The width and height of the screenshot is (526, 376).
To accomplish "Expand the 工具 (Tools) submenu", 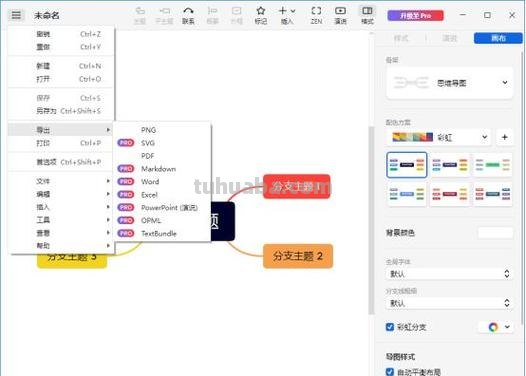I will point(61,220).
